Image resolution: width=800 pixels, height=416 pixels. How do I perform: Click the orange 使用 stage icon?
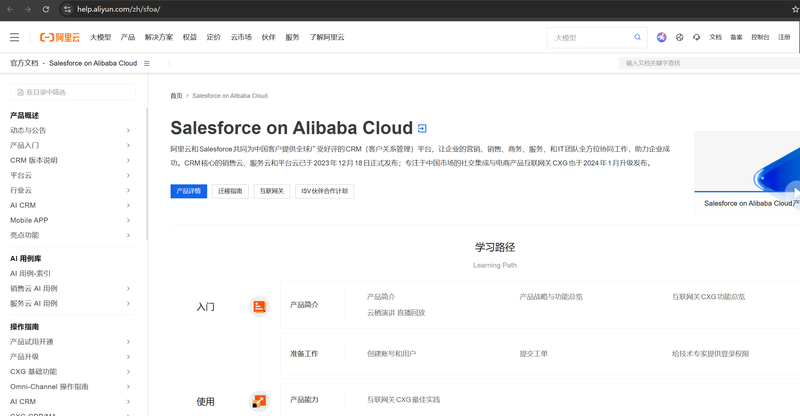pos(259,401)
